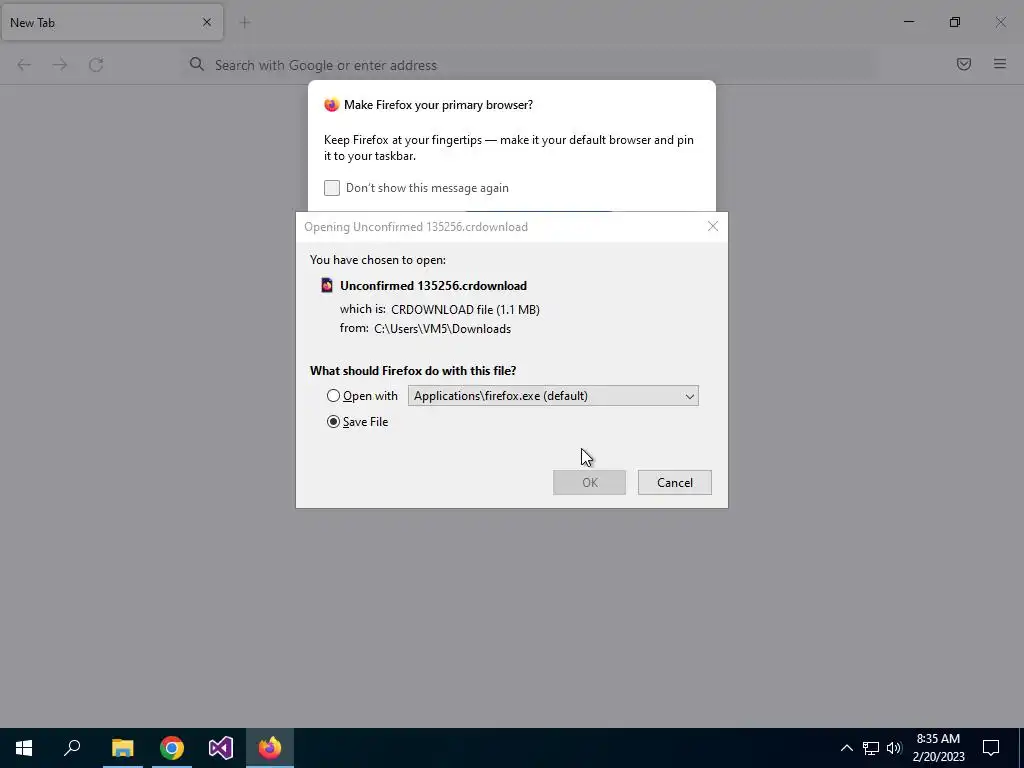Open the Save to Pocket icon

(x=964, y=64)
